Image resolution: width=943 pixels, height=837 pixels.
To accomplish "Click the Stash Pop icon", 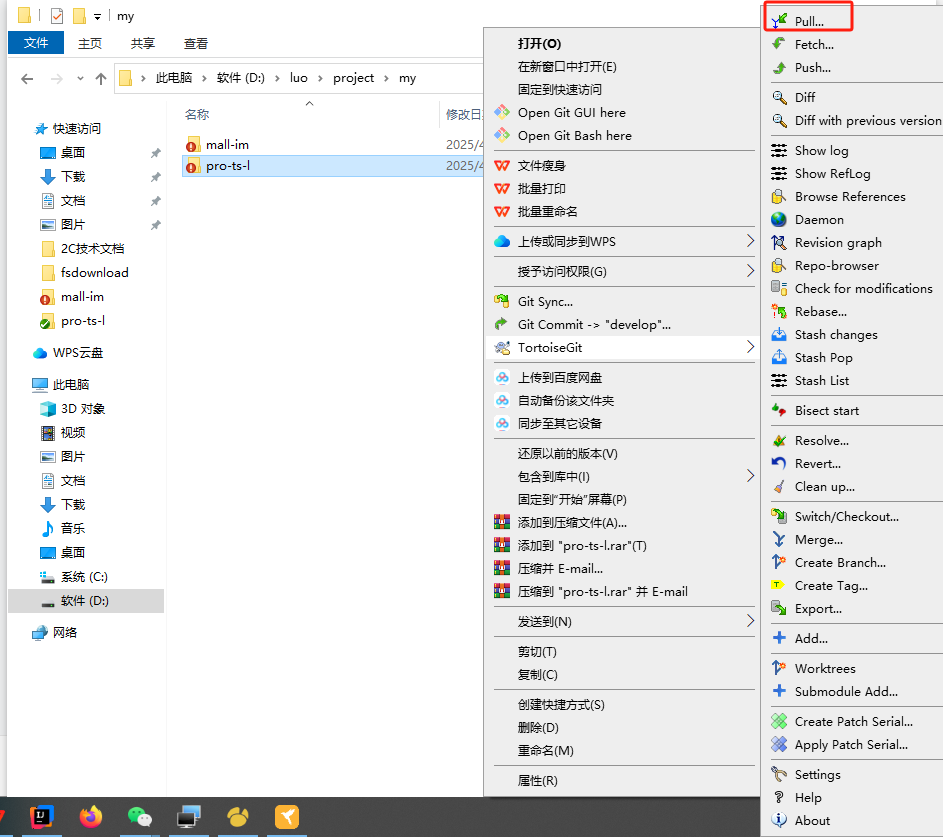I will point(779,357).
